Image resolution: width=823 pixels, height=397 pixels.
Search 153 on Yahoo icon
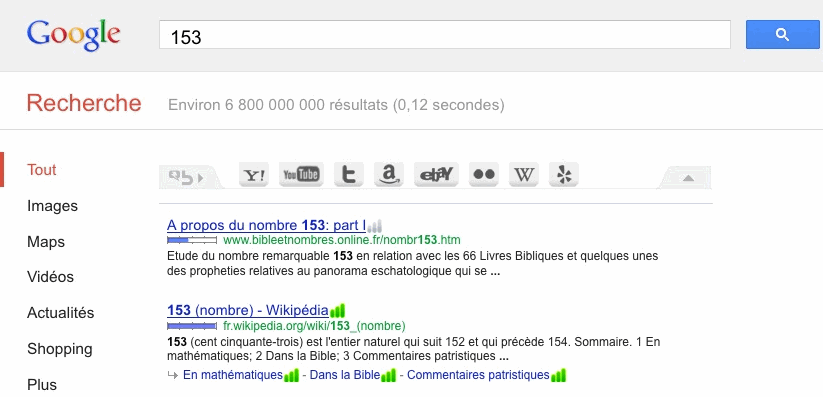[254, 174]
